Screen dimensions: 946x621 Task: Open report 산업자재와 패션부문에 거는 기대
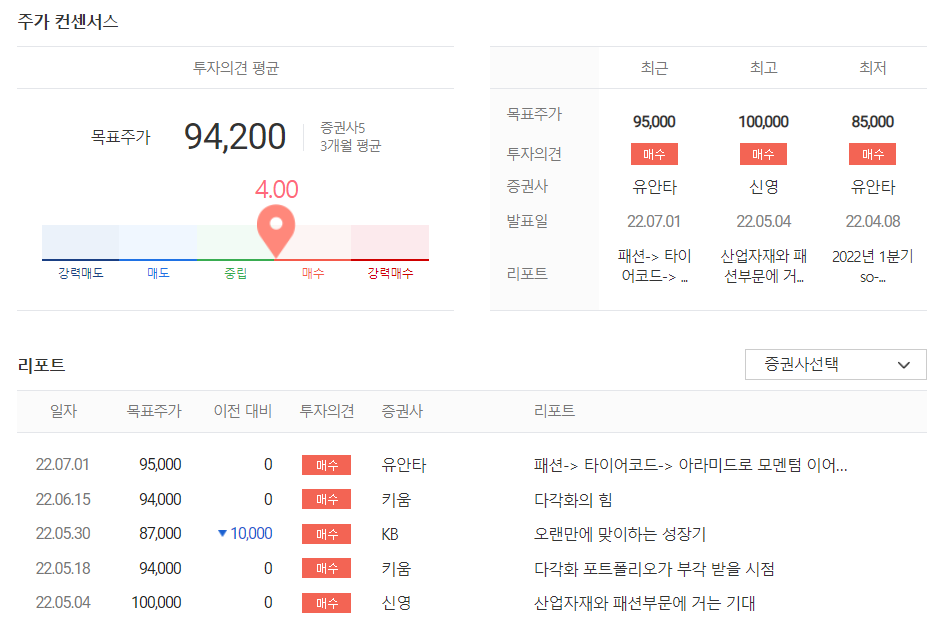point(644,603)
